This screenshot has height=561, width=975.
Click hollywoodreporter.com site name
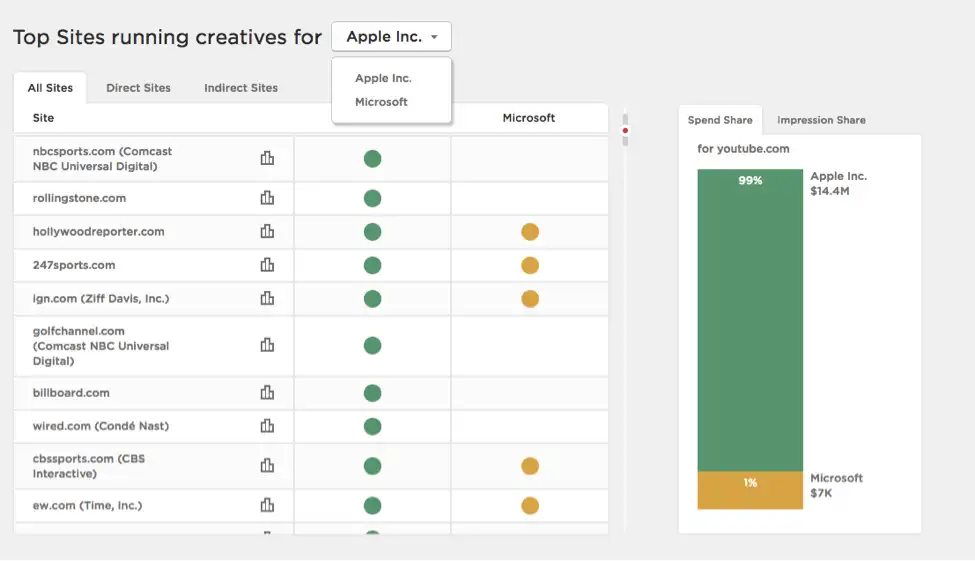98,231
